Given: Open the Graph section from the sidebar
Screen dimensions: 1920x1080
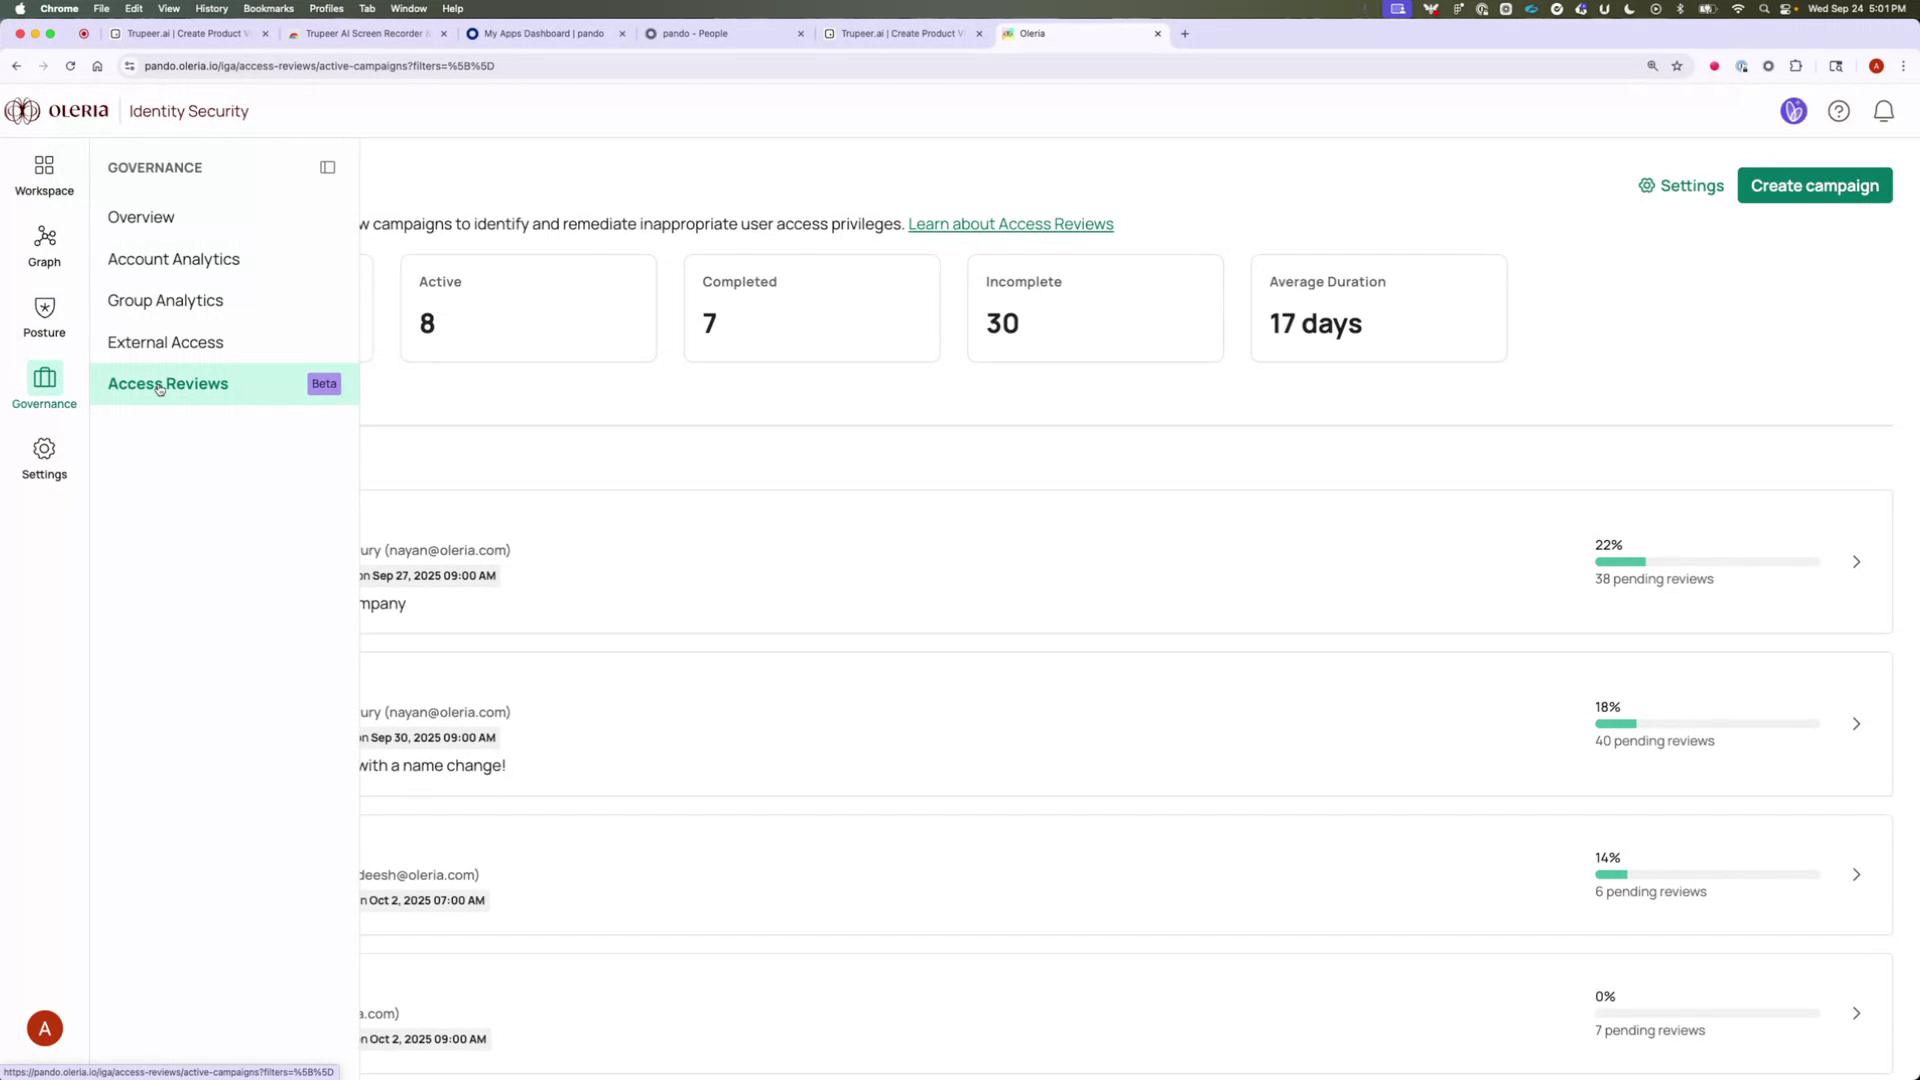Looking at the screenshot, I should [43, 245].
